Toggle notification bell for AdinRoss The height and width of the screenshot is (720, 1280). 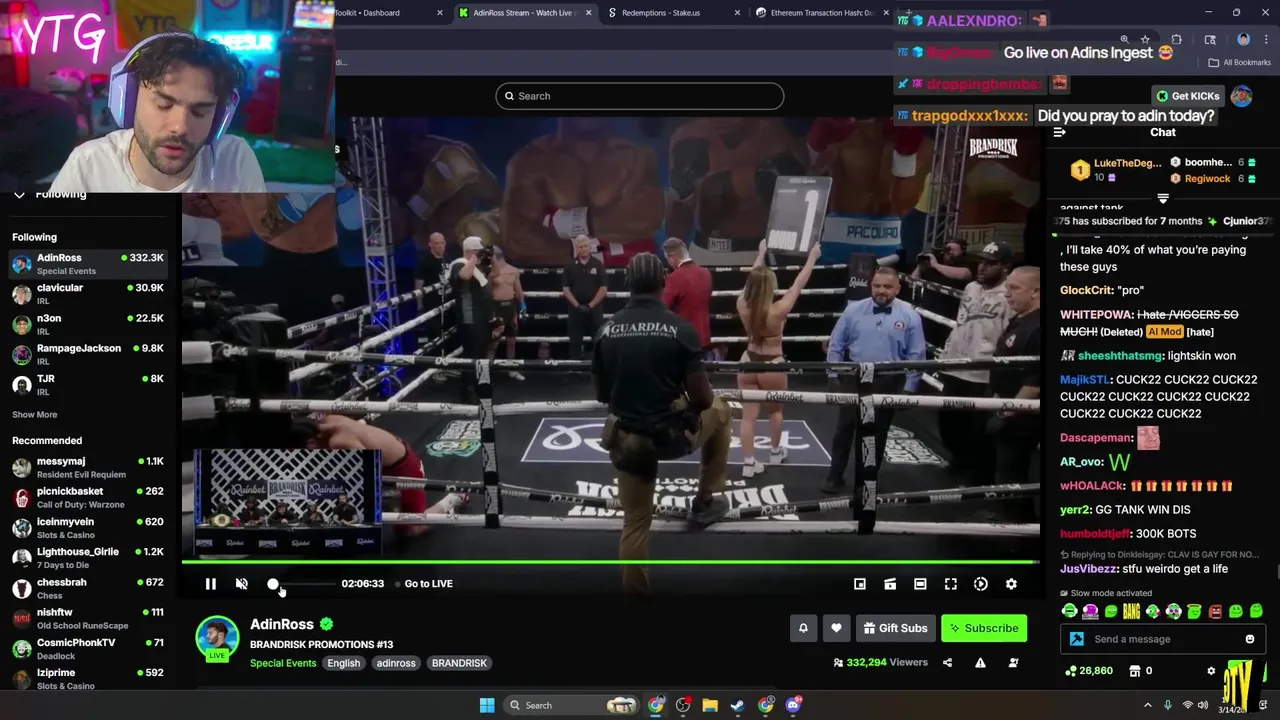tap(803, 628)
